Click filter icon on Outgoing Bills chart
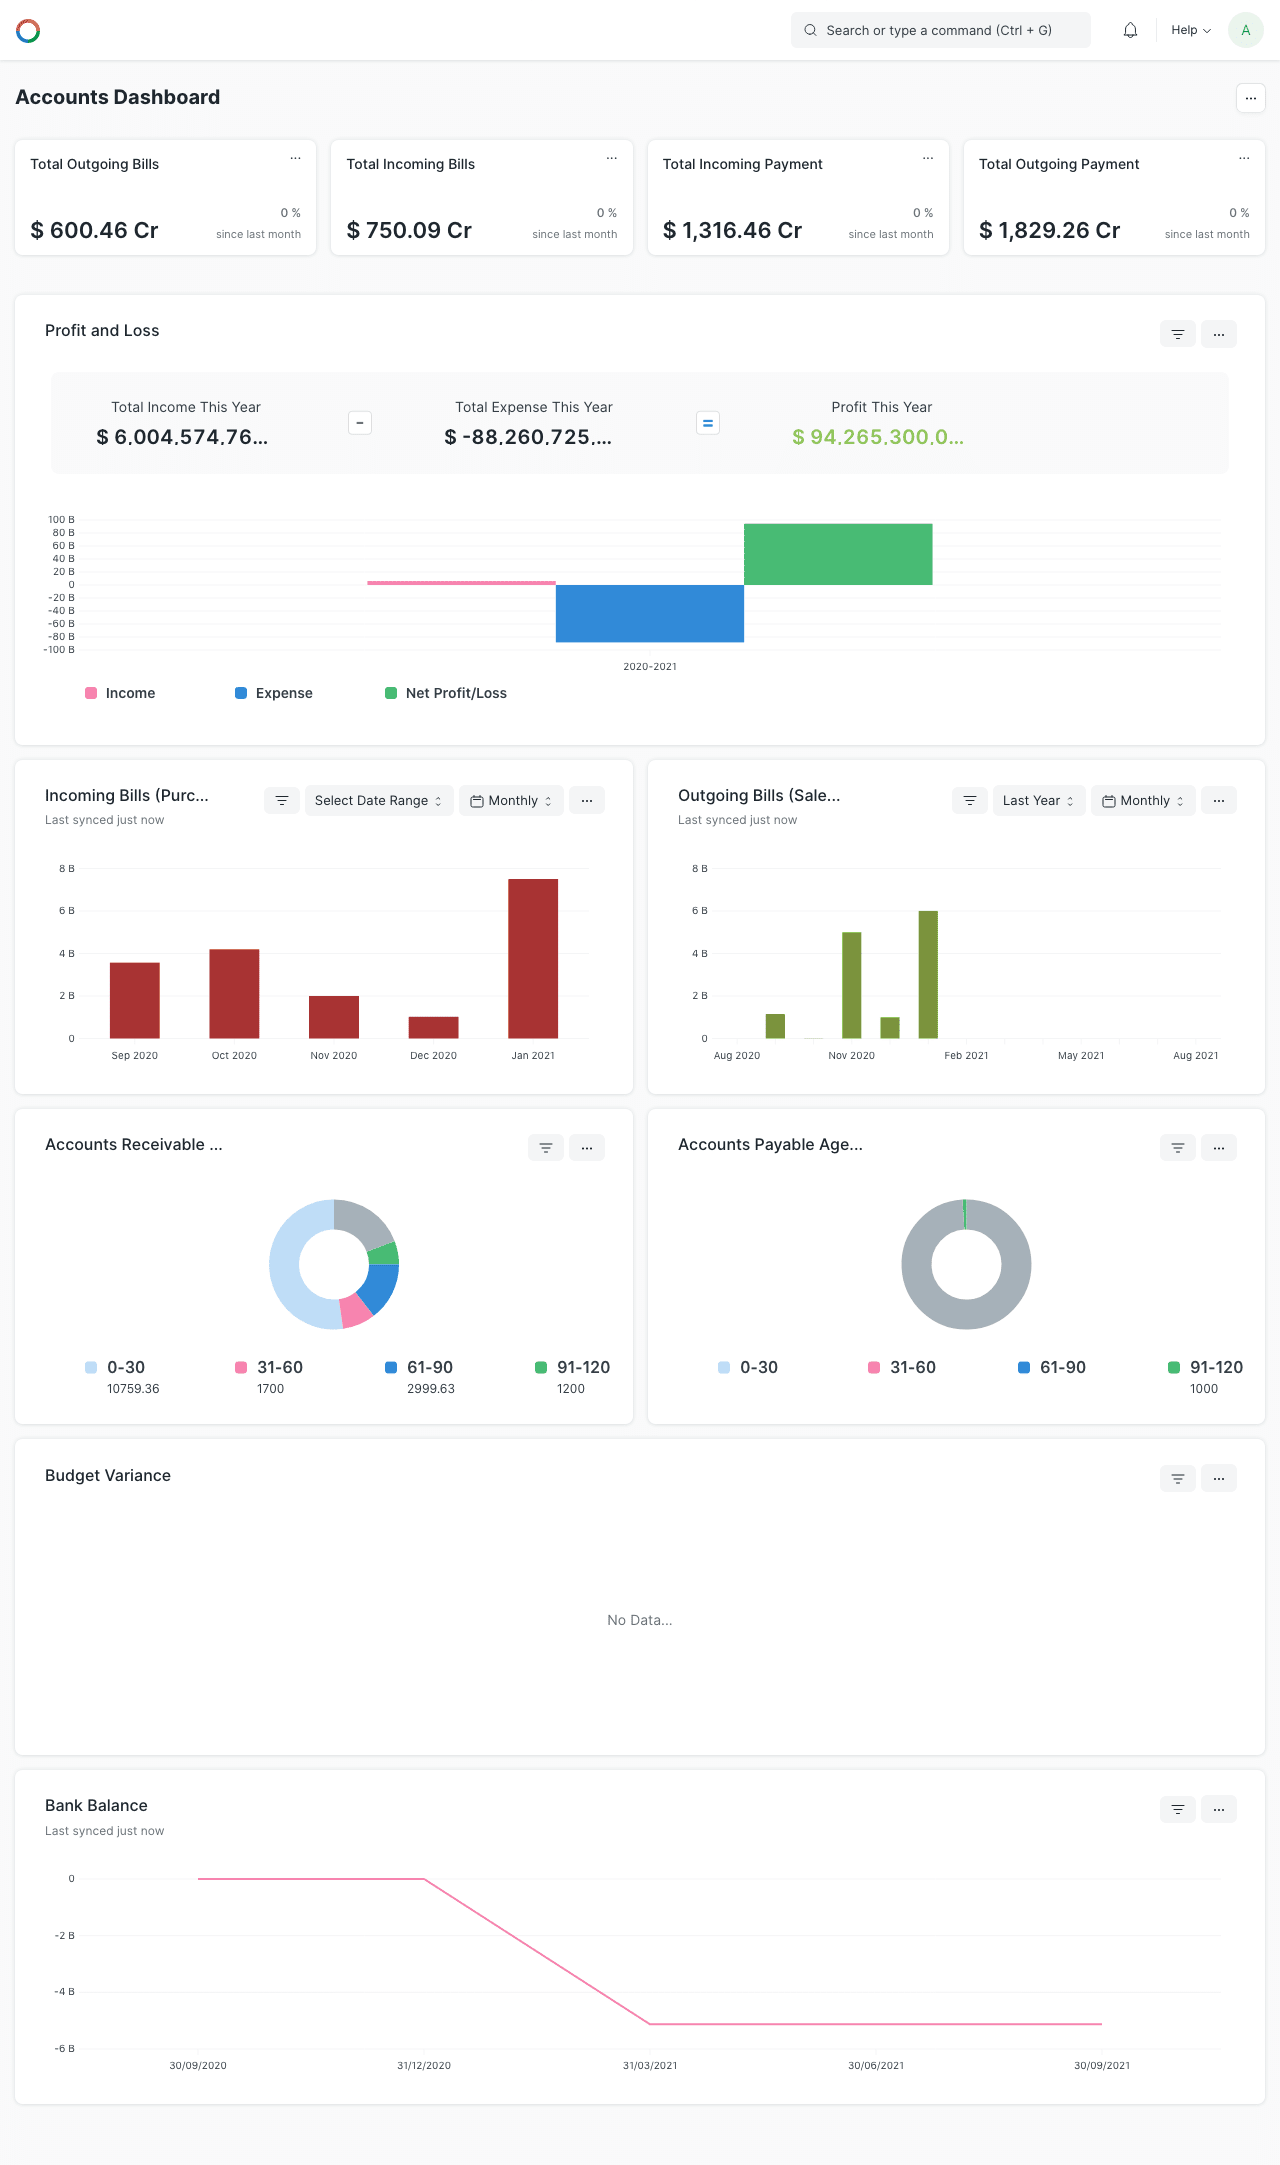 point(969,801)
